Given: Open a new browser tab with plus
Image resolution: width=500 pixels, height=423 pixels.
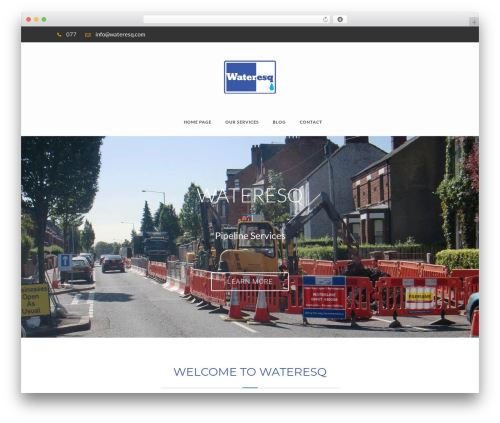Looking at the screenshot, I should click(474, 22).
